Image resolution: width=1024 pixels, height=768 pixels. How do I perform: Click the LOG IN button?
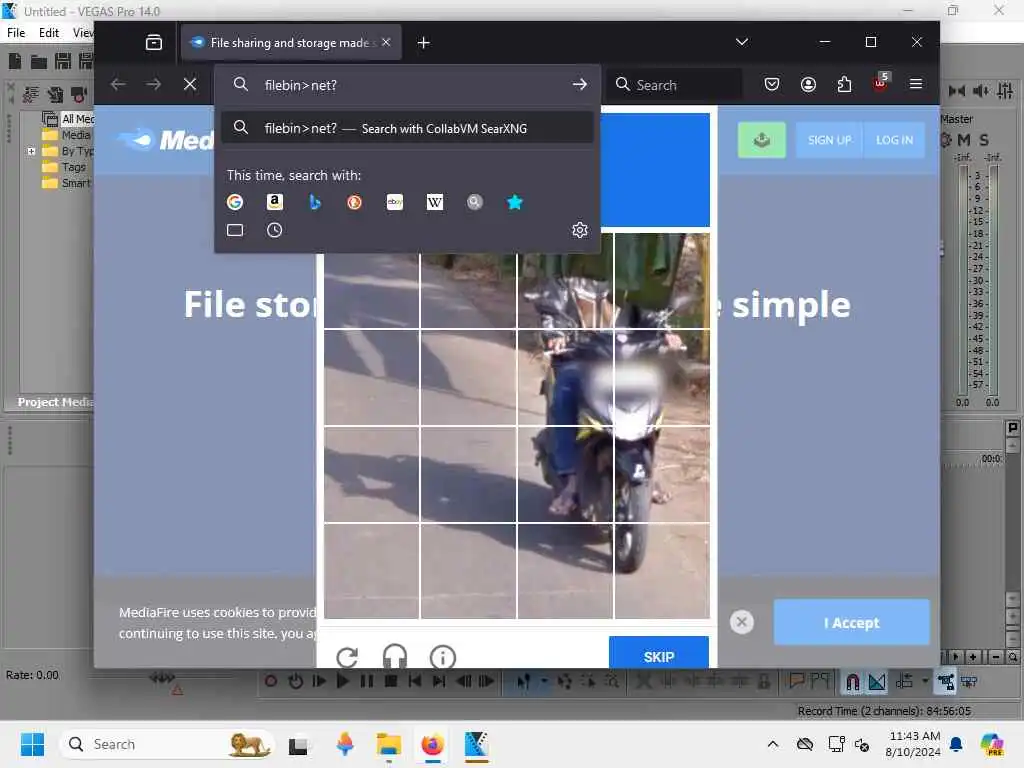894,140
